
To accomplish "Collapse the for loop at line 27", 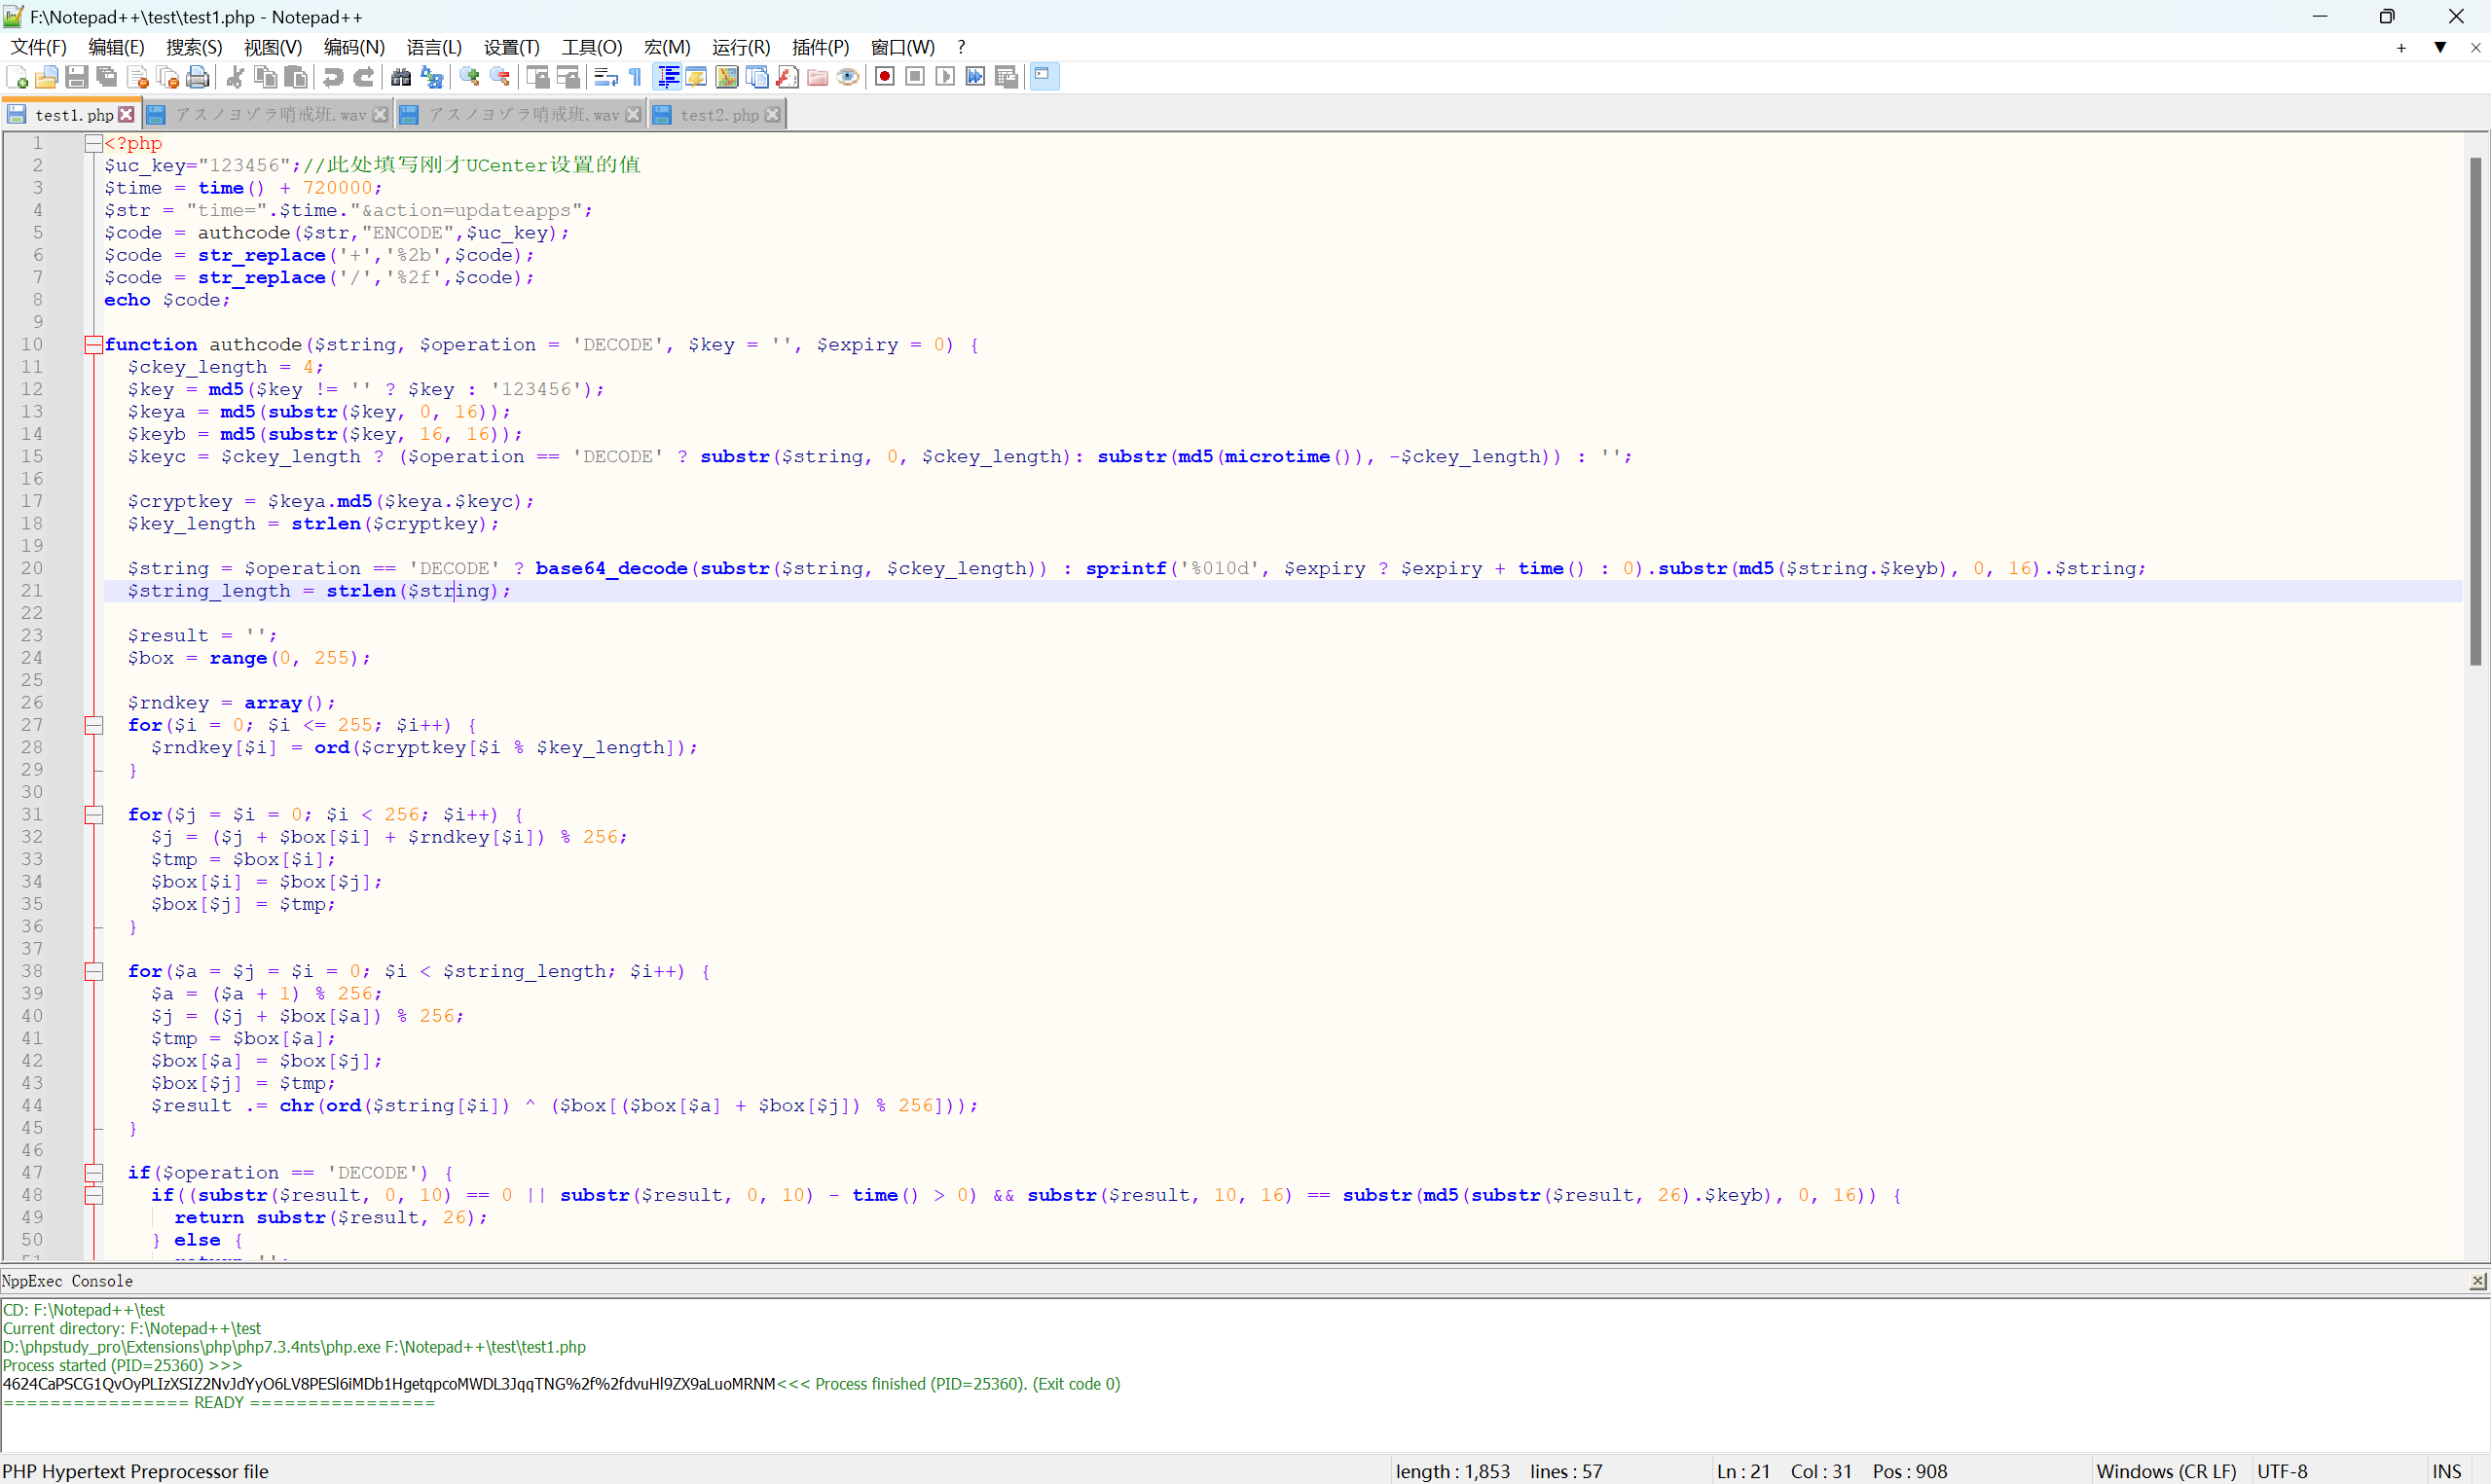I will (x=94, y=725).
